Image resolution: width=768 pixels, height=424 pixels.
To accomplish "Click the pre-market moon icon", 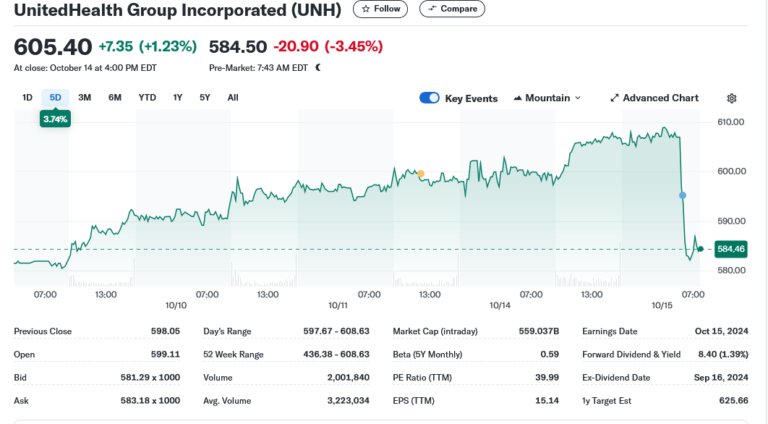I will (x=318, y=68).
